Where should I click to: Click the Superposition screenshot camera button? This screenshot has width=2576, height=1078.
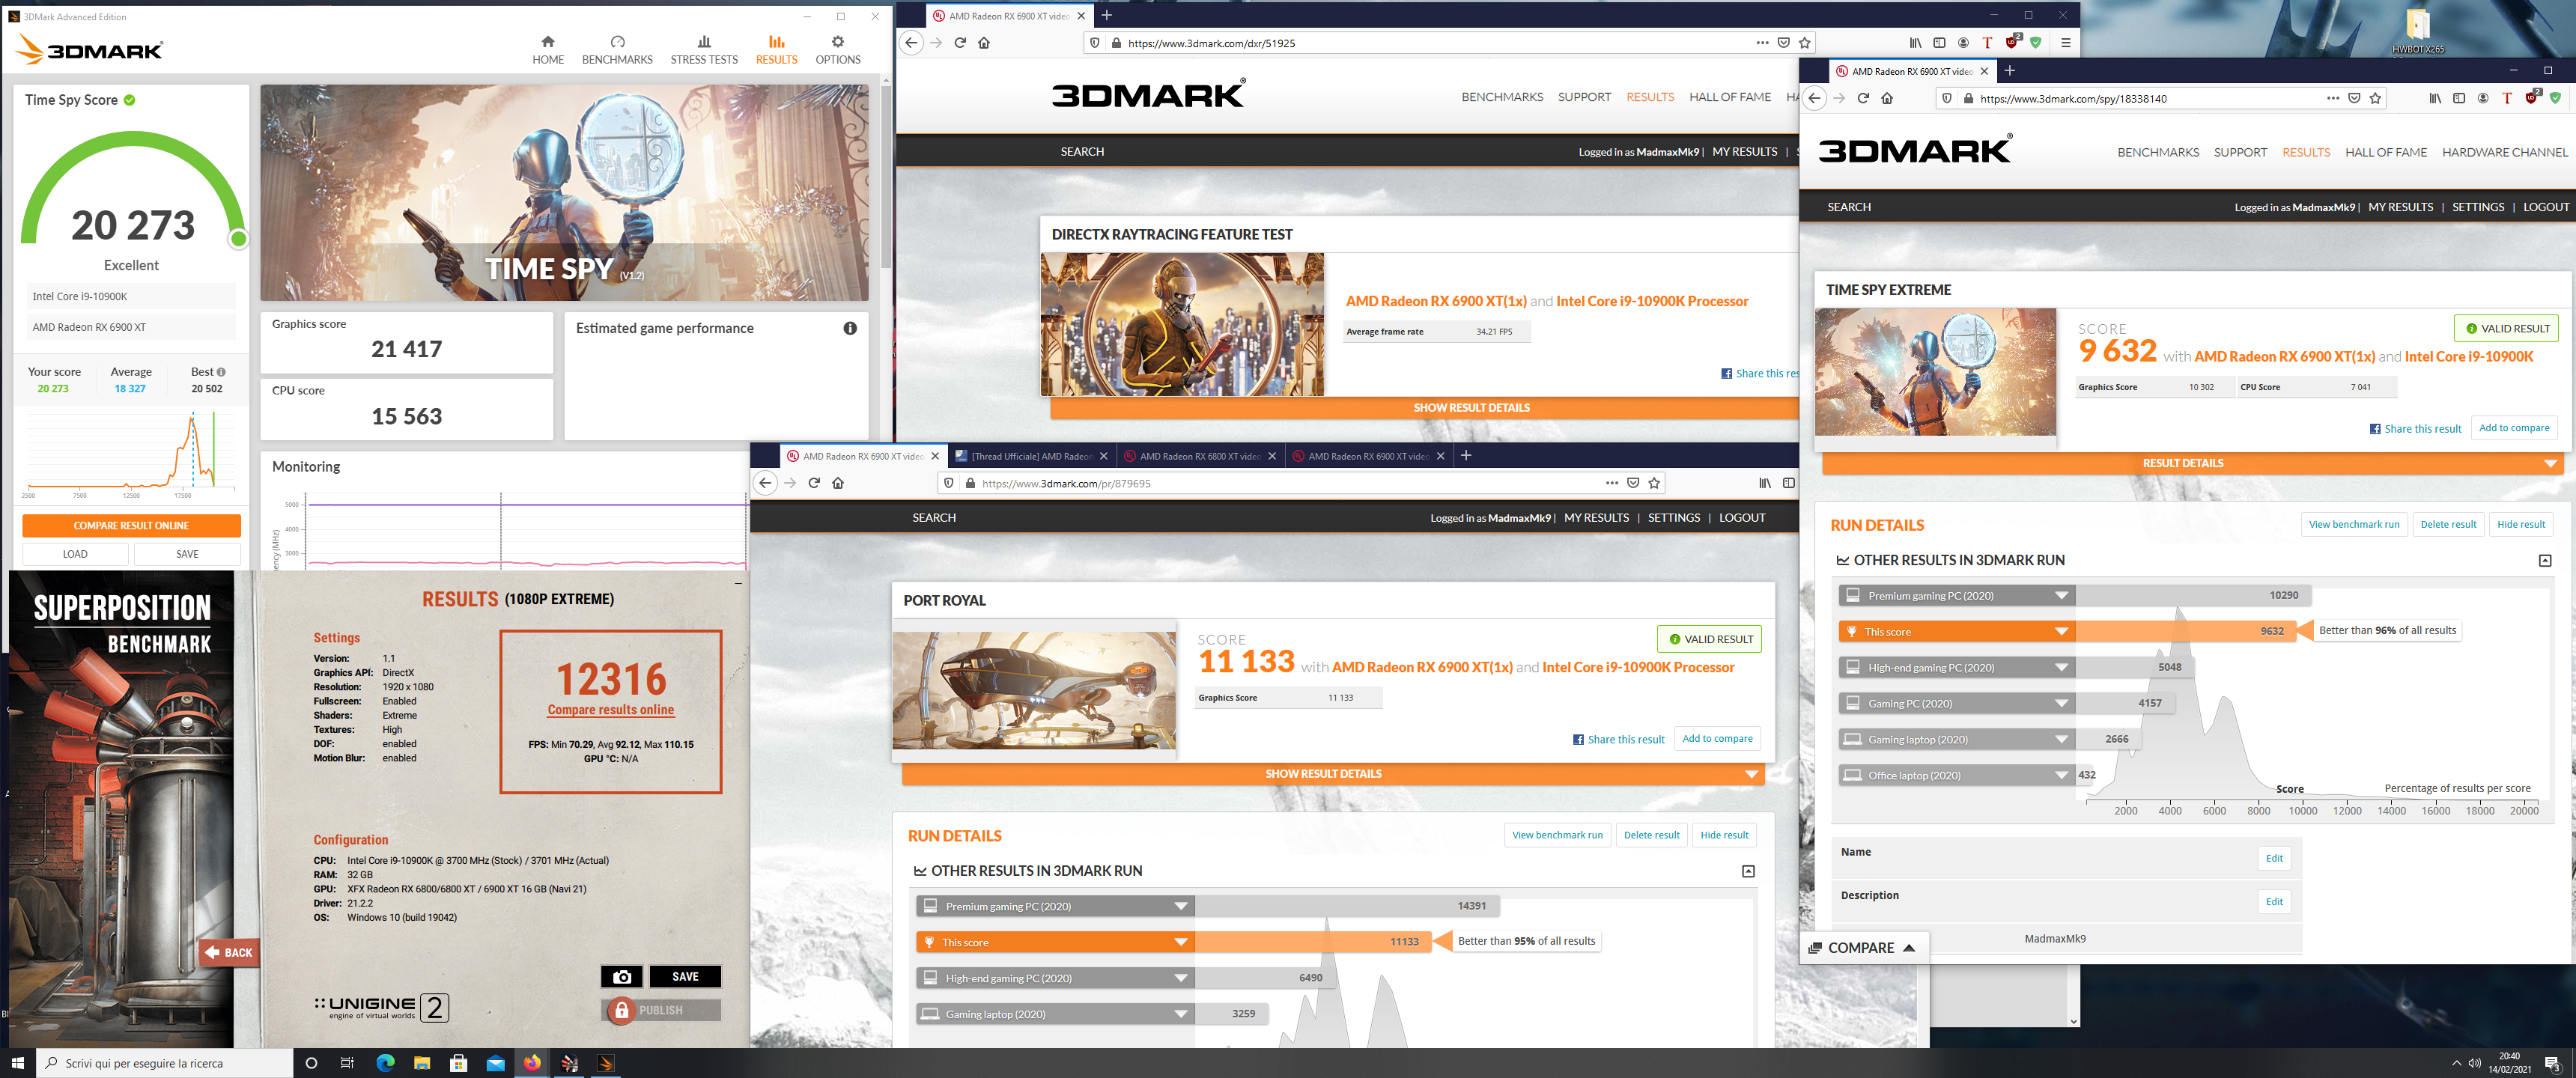622,976
